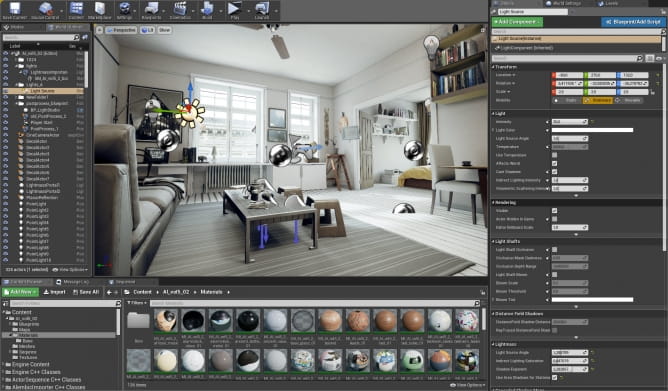This screenshot has width=668, height=391.
Task: Switch to the Sequencer tab
Action: coord(122,282)
